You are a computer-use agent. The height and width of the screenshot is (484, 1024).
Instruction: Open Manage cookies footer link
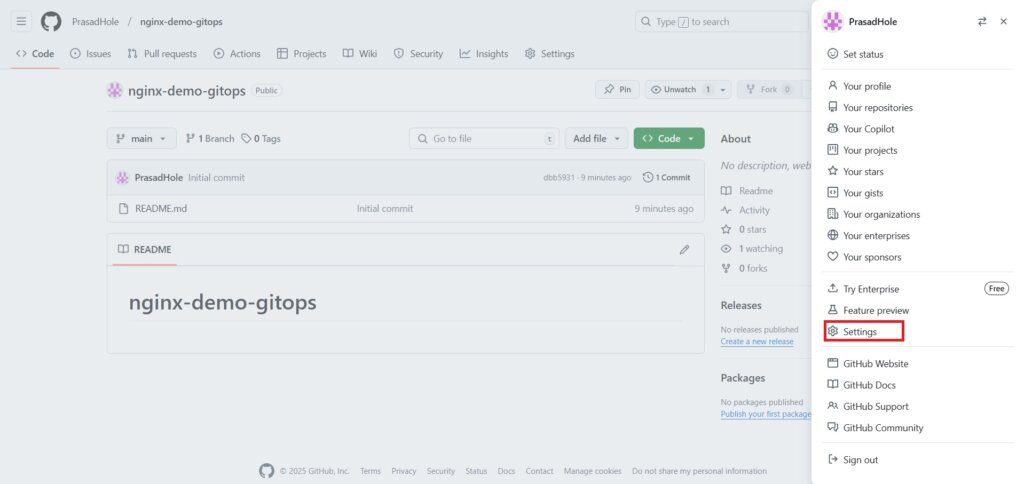tap(592, 471)
